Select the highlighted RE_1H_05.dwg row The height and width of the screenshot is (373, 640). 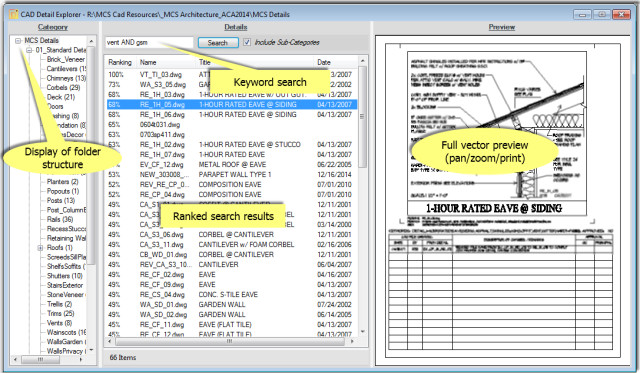[232, 104]
